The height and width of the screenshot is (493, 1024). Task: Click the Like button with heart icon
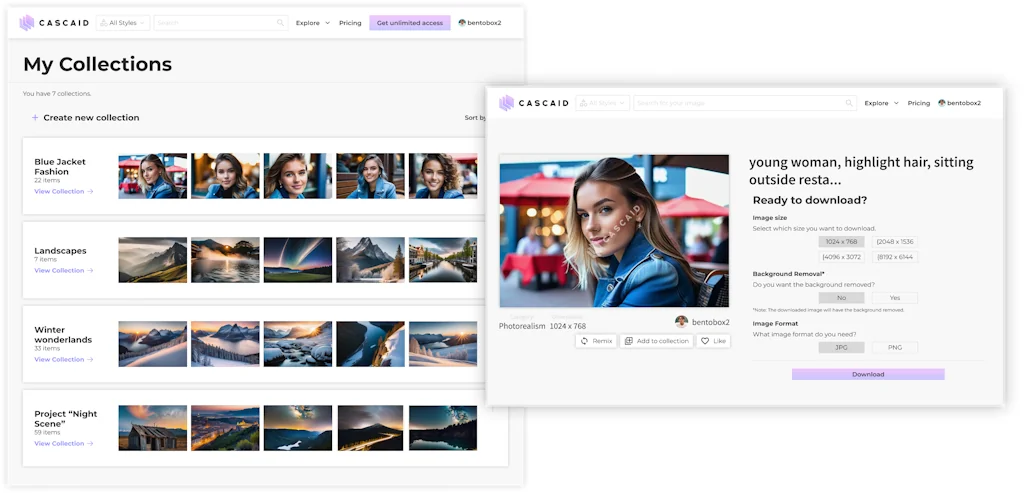pyautogui.click(x=713, y=341)
